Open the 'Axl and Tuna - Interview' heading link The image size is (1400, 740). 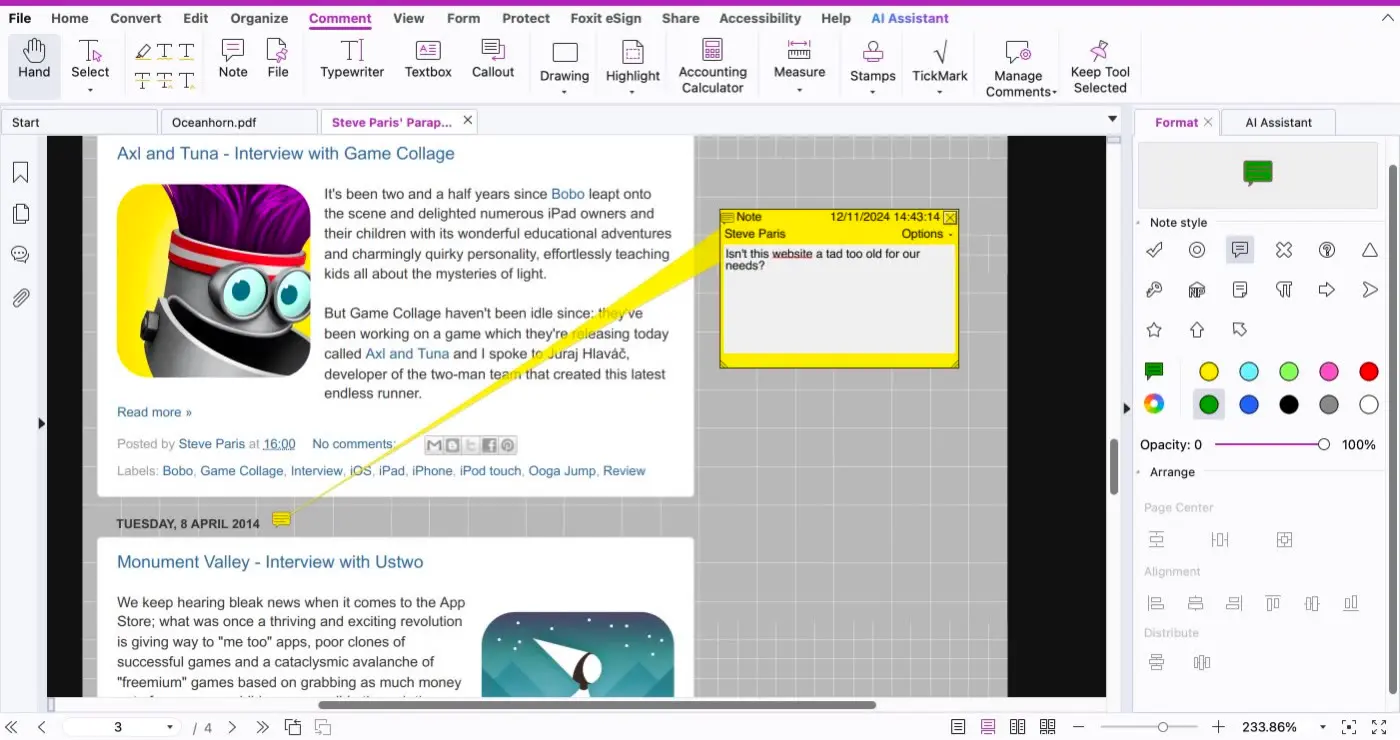pyautogui.click(x=286, y=153)
